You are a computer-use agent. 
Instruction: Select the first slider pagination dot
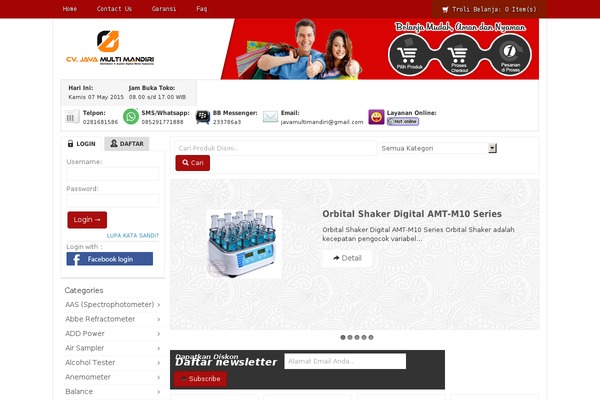point(343,337)
